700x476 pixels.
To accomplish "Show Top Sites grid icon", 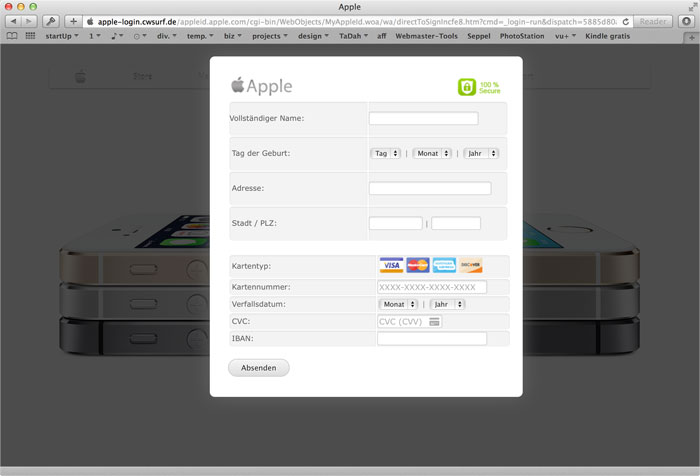I will click(30, 36).
